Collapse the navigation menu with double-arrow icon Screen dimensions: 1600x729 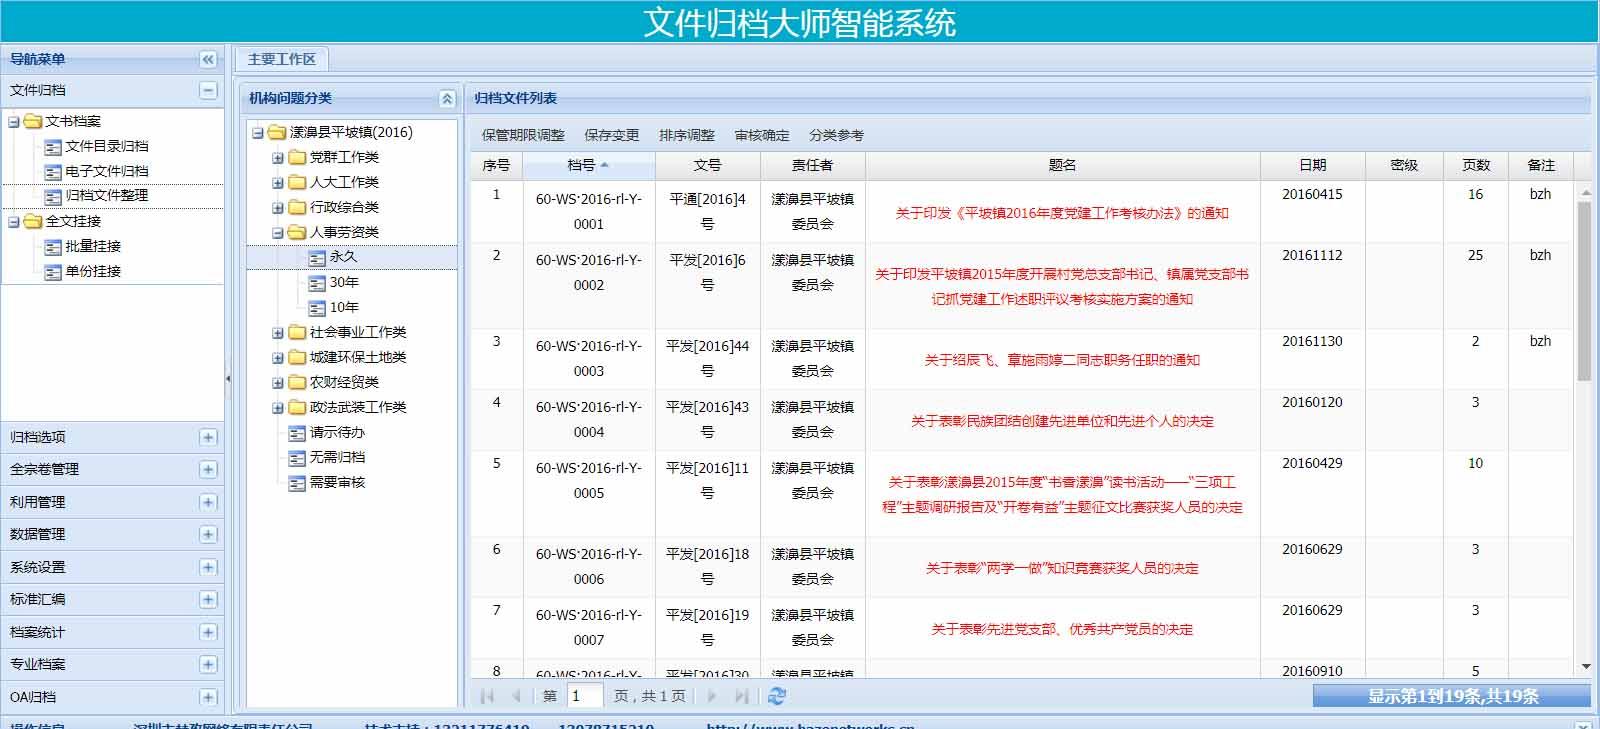[x=208, y=59]
